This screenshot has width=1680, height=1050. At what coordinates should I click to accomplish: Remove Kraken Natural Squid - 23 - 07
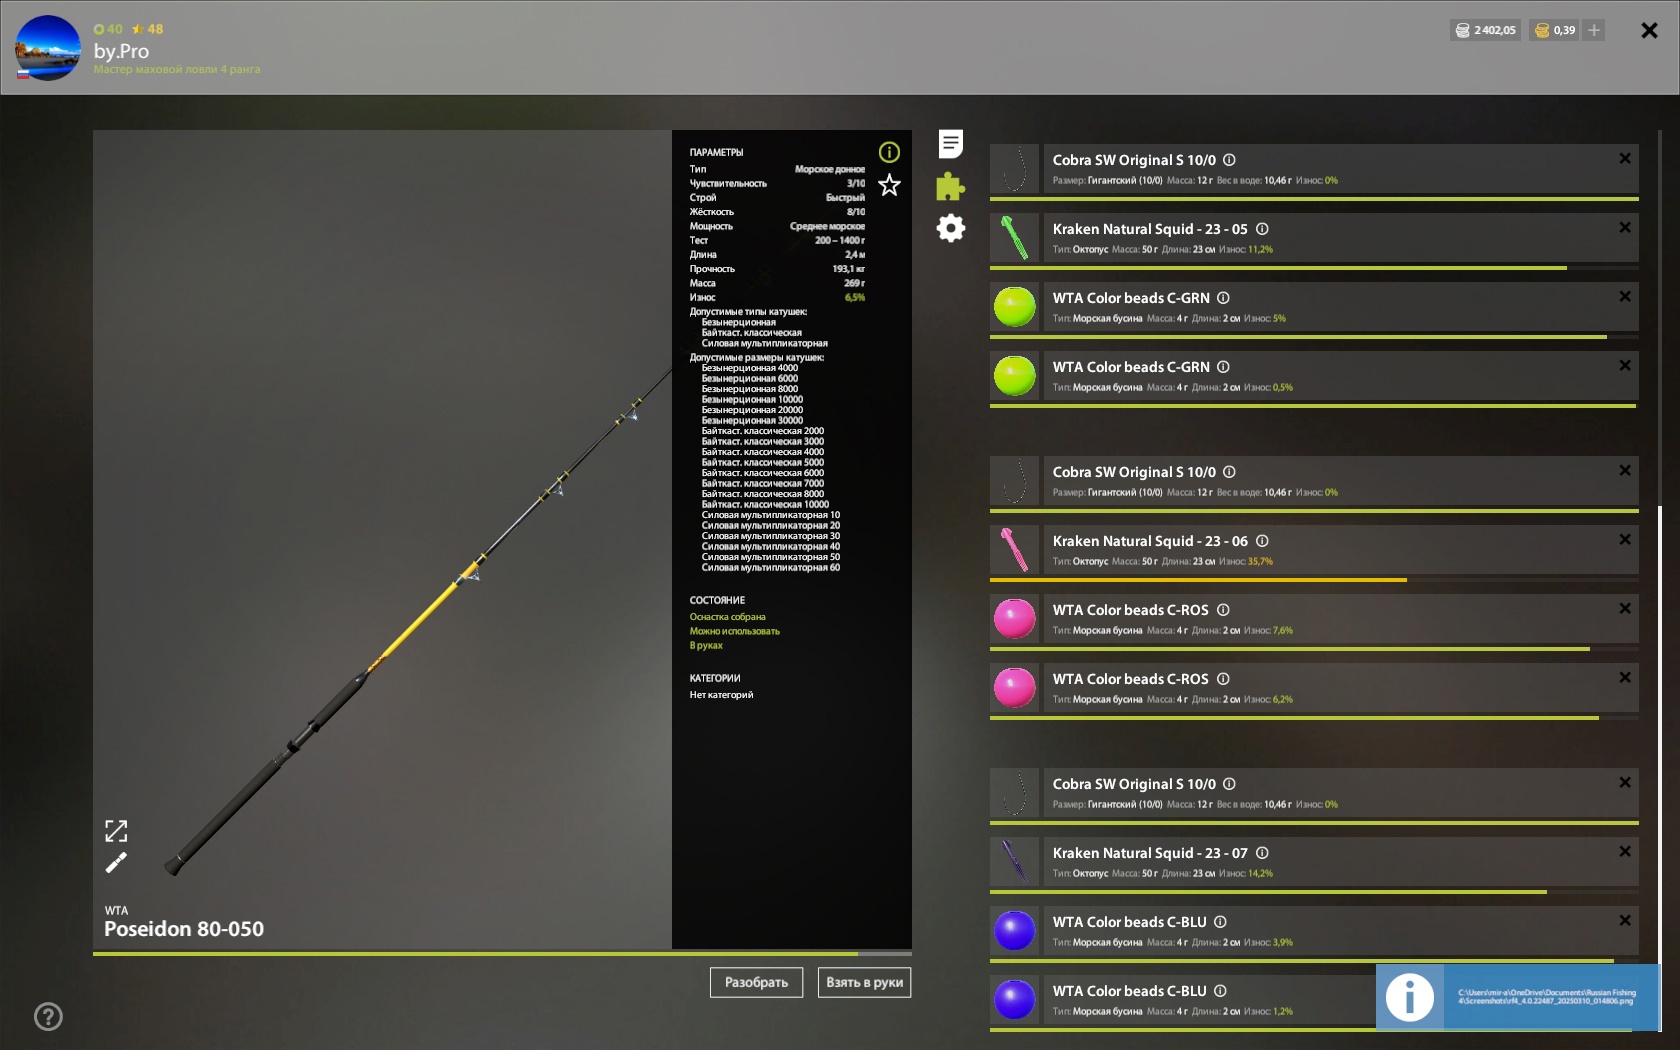coord(1625,851)
